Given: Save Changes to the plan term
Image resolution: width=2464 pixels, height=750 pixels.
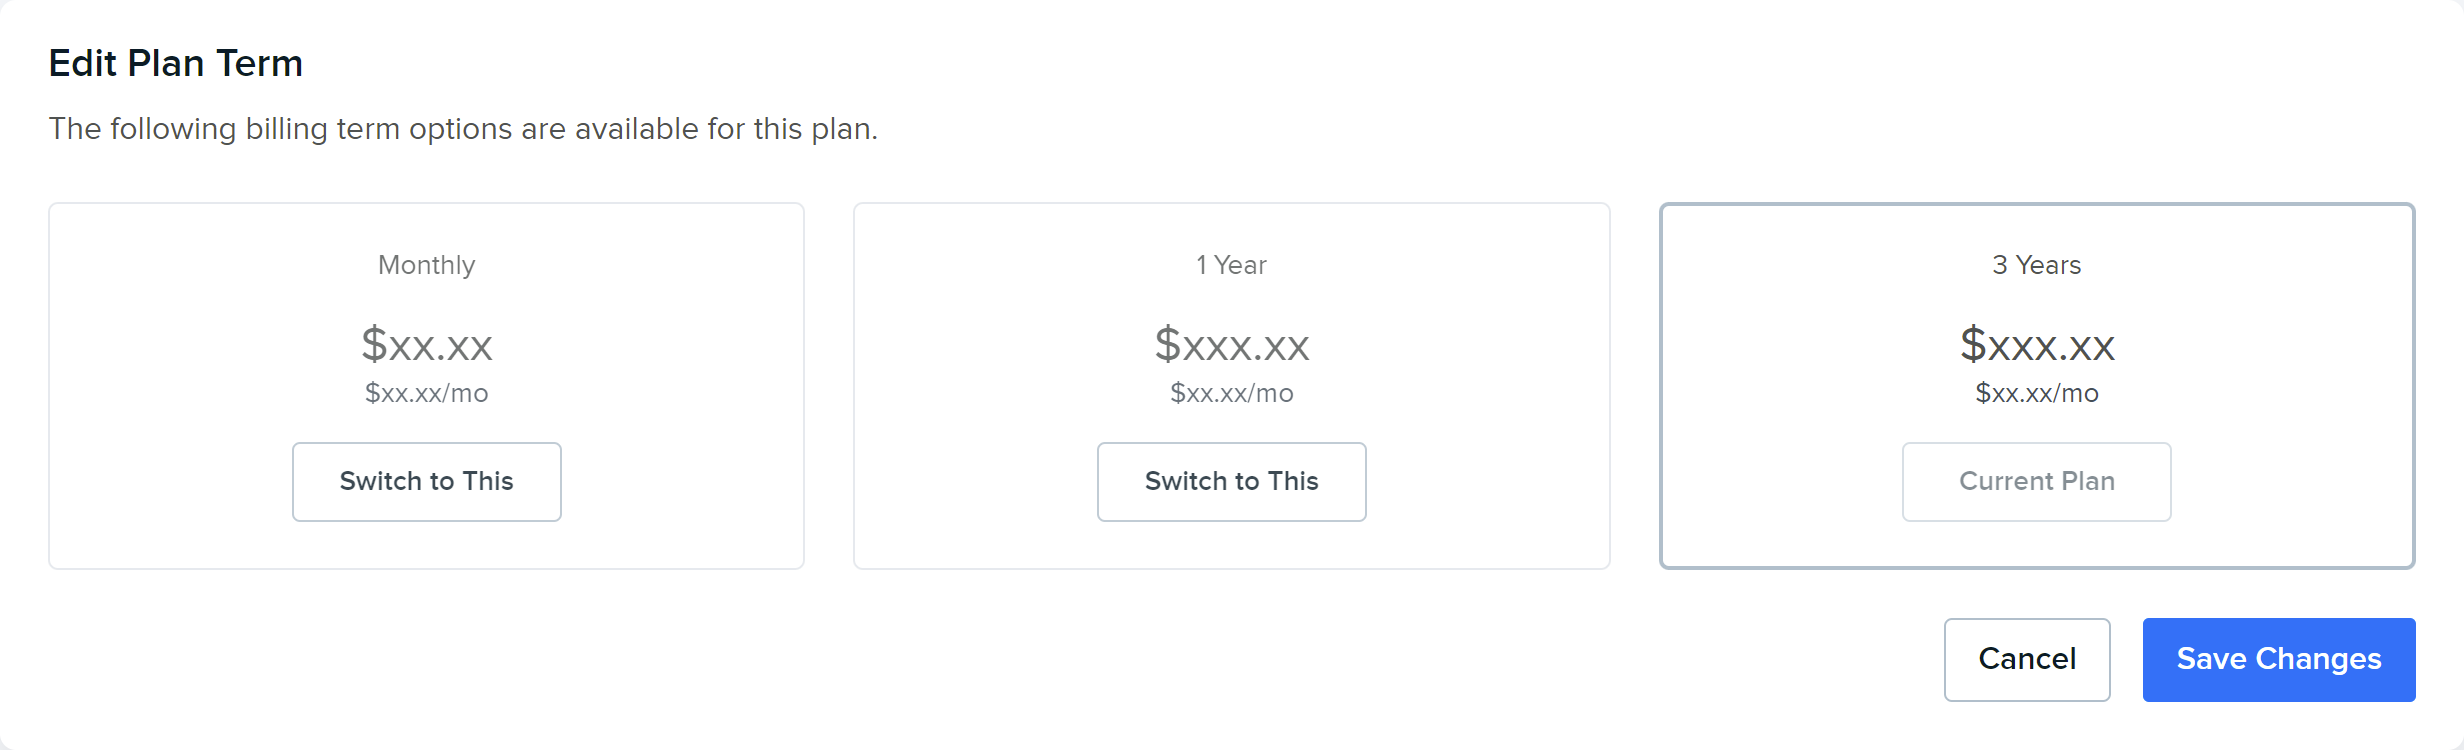Looking at the screenshot, I should point(2279,660).
